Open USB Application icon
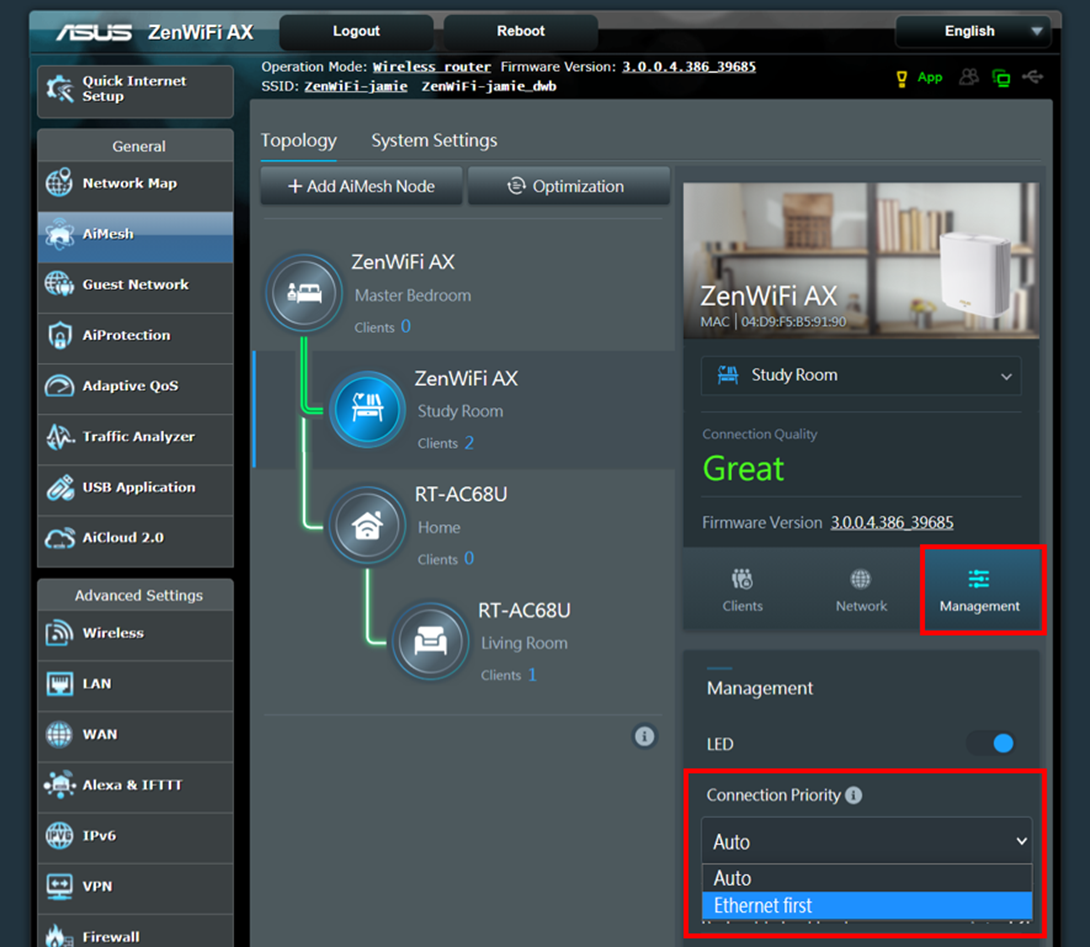The height and width of the screenshot is (947, 1090). pyautogui.click(x=59, y=487)
